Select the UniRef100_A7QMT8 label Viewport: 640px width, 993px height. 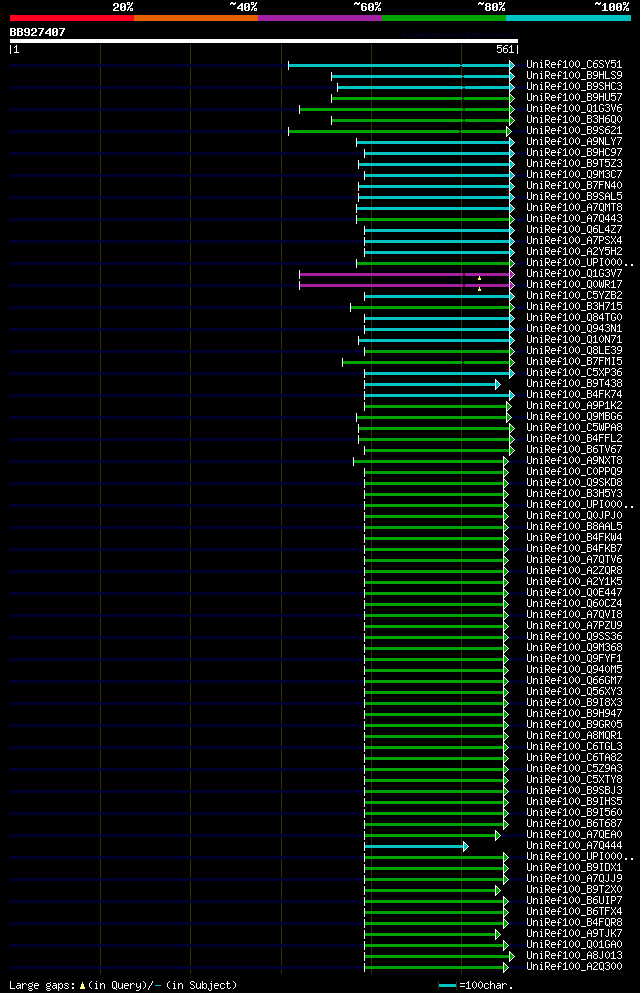[574, 207]
